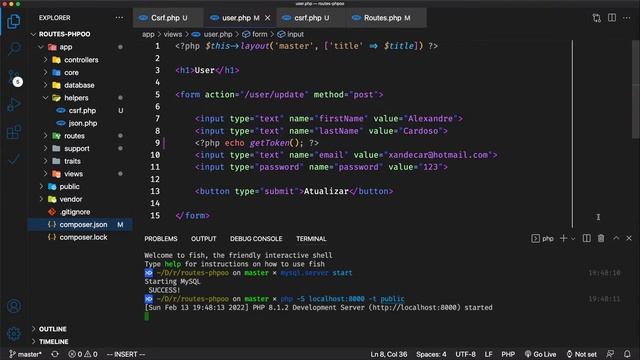Add a new terminal with plus icon
The width and height of the screenshot is (640, 360).
click(x=563, y=238)
